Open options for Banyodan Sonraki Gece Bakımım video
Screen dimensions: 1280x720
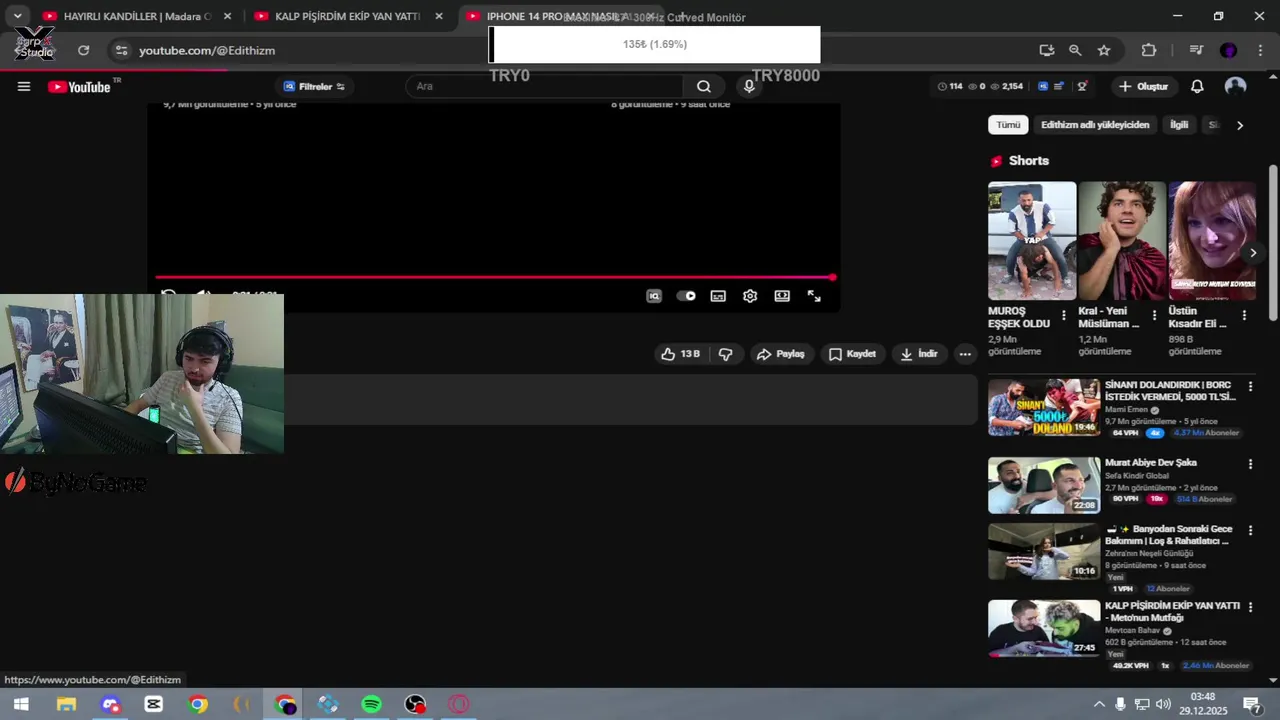(x=1250, y=530)
